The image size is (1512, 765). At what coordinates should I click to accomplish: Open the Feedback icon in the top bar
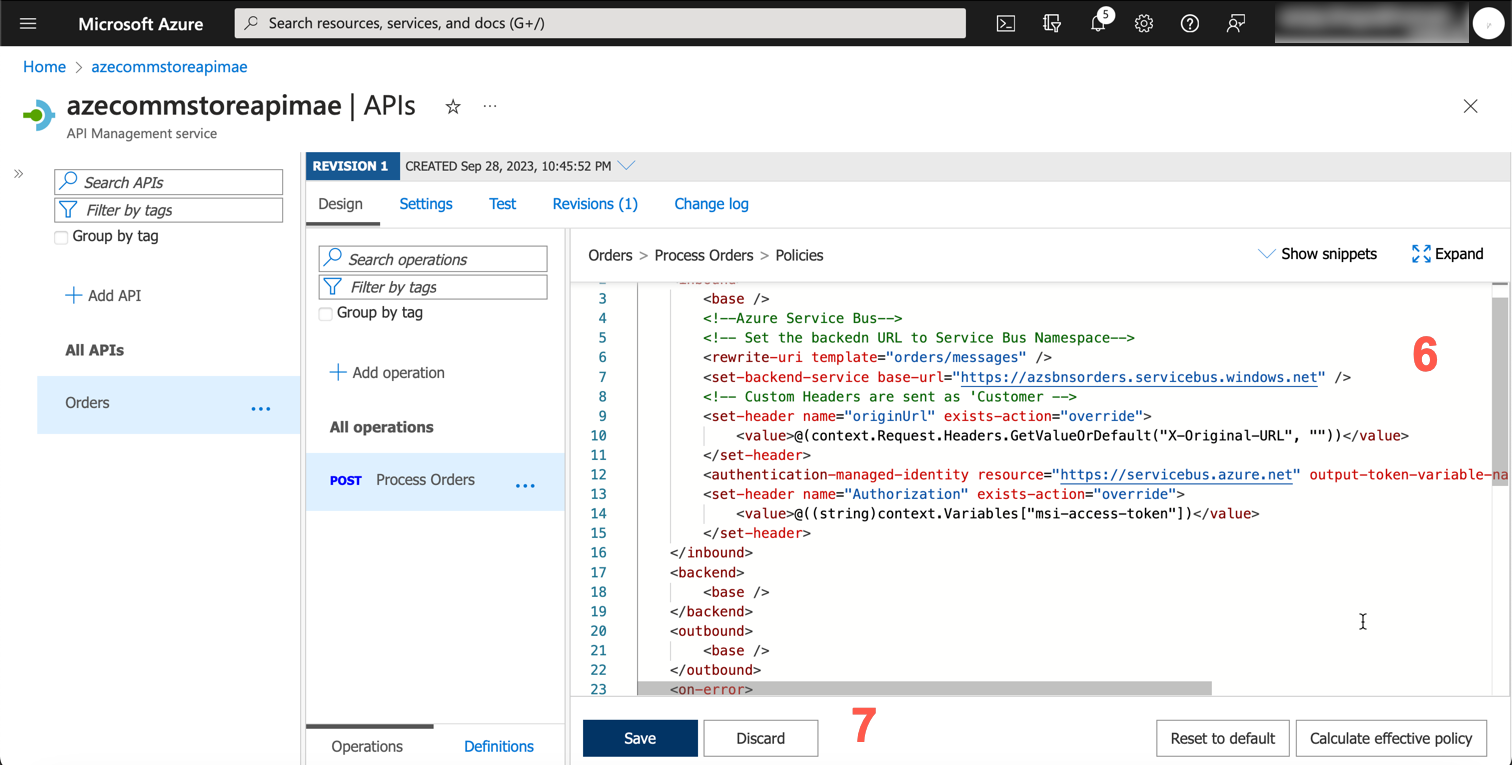pyautogui.click(x=1236, y=23)
